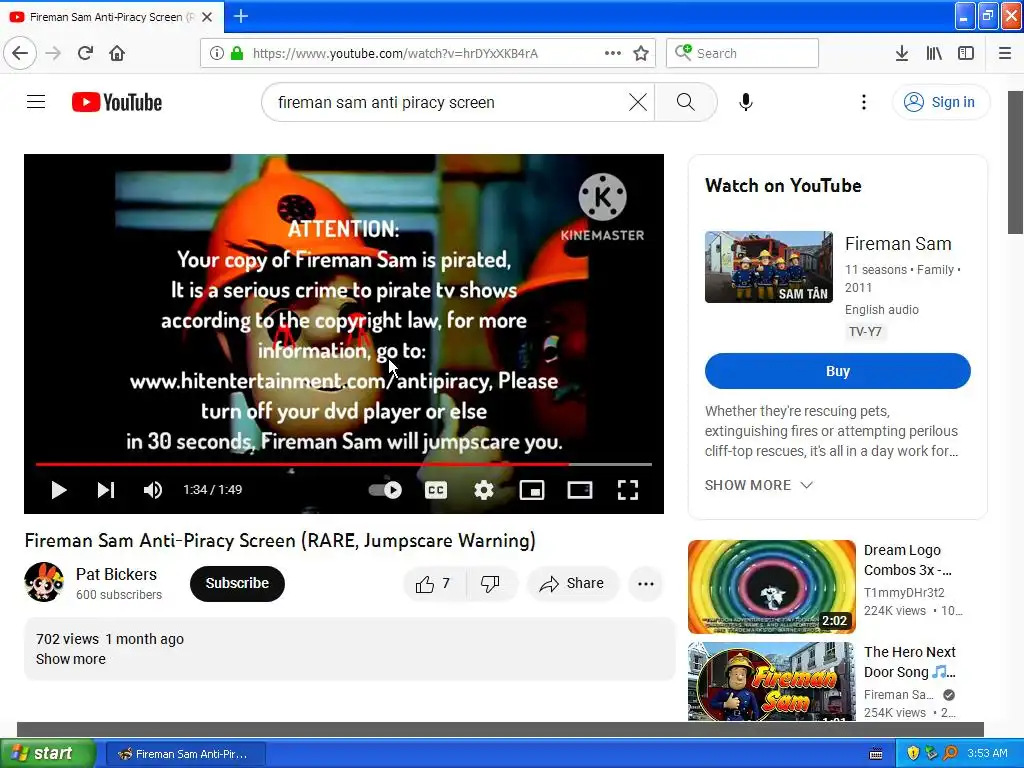Expand the description with Show more
1024x768 pixels.
point(71,659)
